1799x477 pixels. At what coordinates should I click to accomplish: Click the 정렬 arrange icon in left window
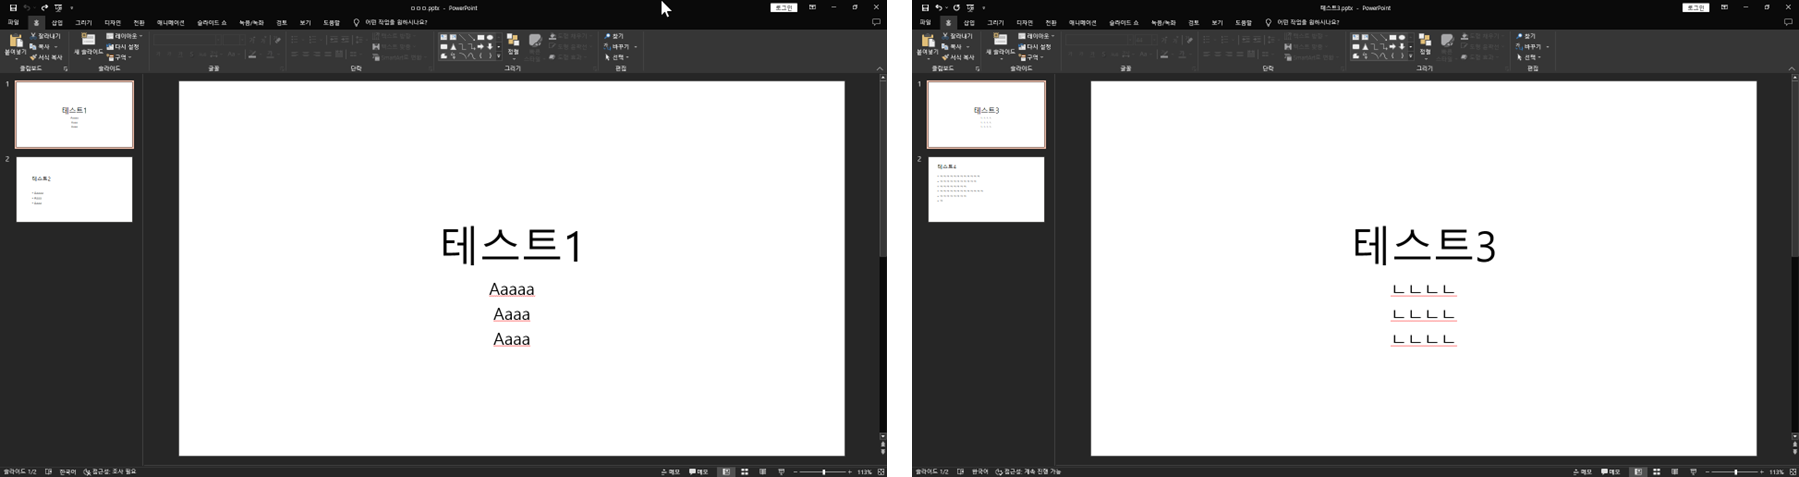click(x=513, y=41)
